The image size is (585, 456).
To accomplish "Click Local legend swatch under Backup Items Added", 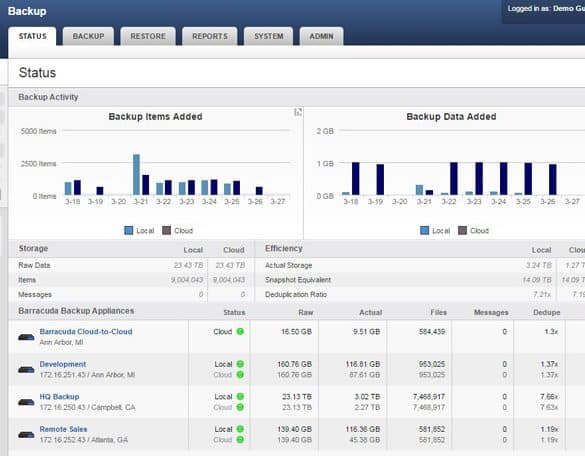I will 128,230.
